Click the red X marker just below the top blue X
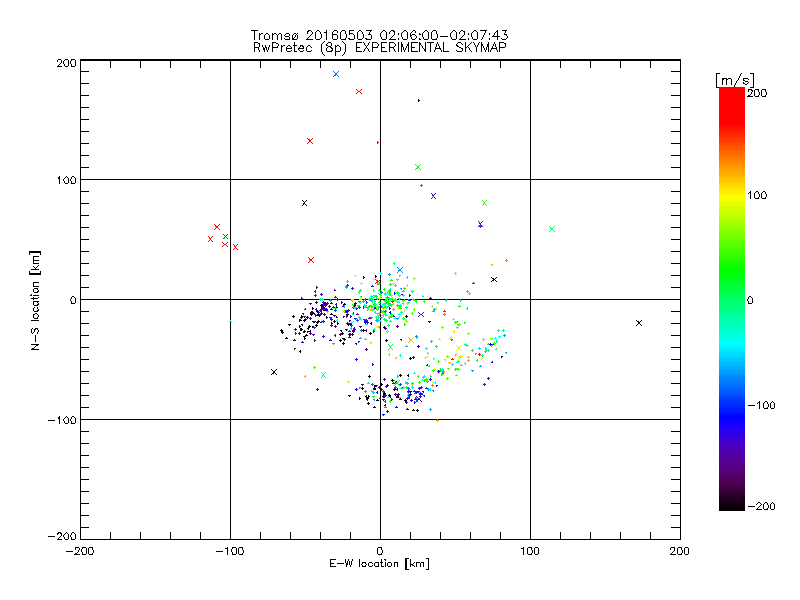Image resolution: width=800 pixels, height=600 pixels. pyautogui.click(x=359, y=92)
